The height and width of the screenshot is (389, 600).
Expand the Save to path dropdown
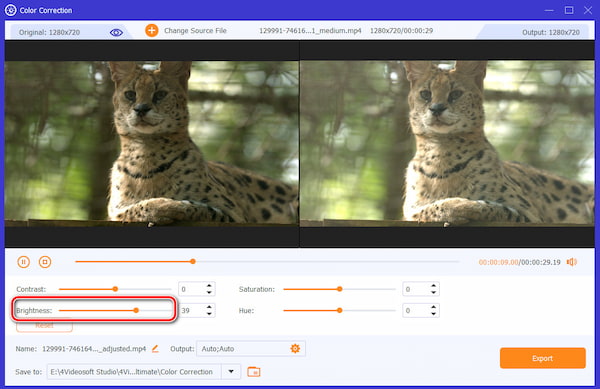[x=231, y=371]
